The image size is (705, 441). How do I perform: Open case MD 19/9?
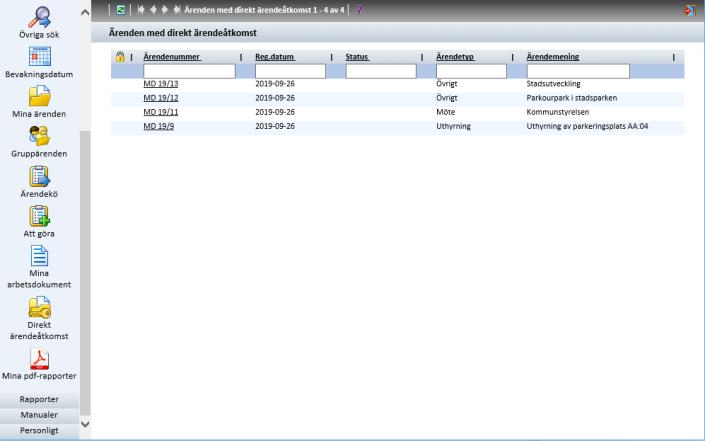pyautogui.click(x=159, y=127)
